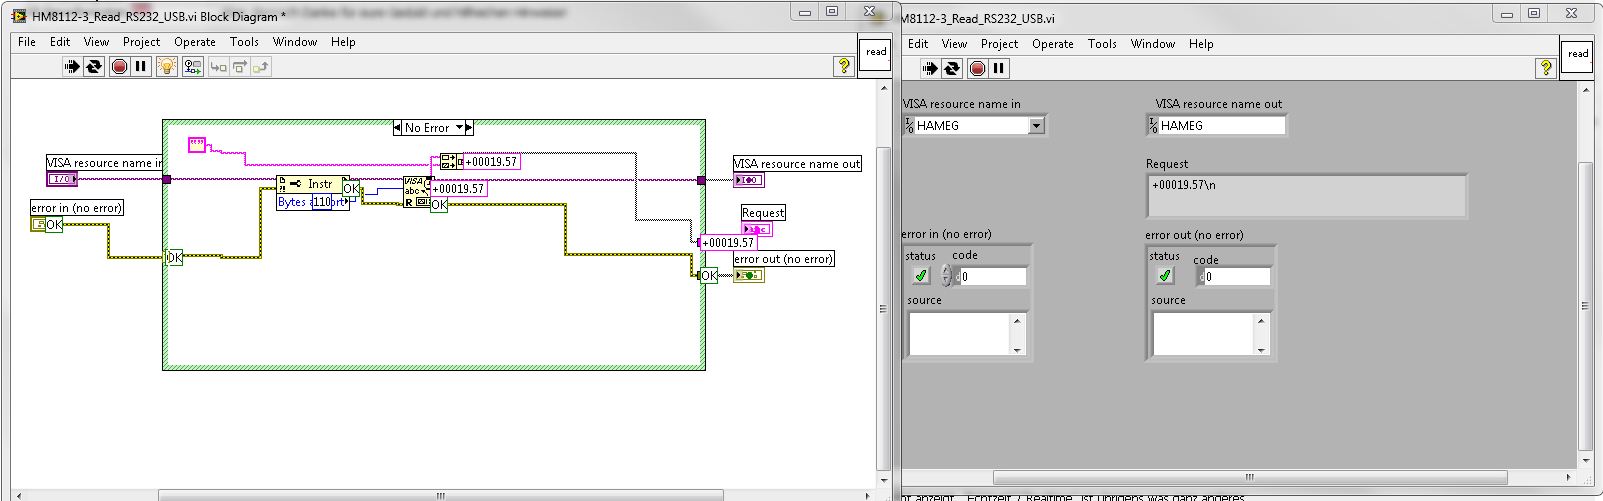1603x501 pixels.
Task: Select error out cluster terminal
Action: tap(749, 275)
